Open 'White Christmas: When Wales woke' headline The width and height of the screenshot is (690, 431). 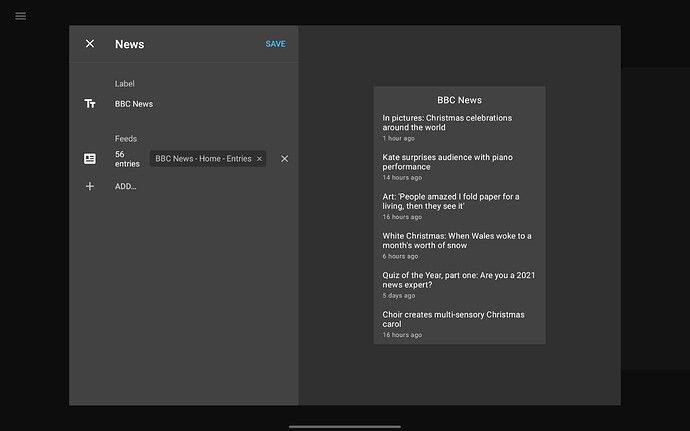(x=457, y=240)
